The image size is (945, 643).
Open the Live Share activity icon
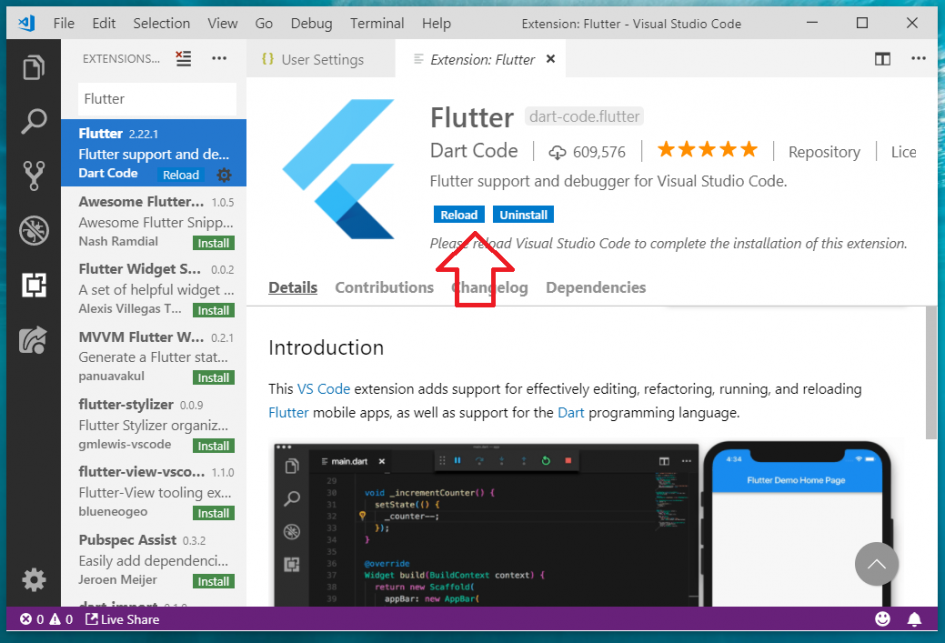[34, 340]
